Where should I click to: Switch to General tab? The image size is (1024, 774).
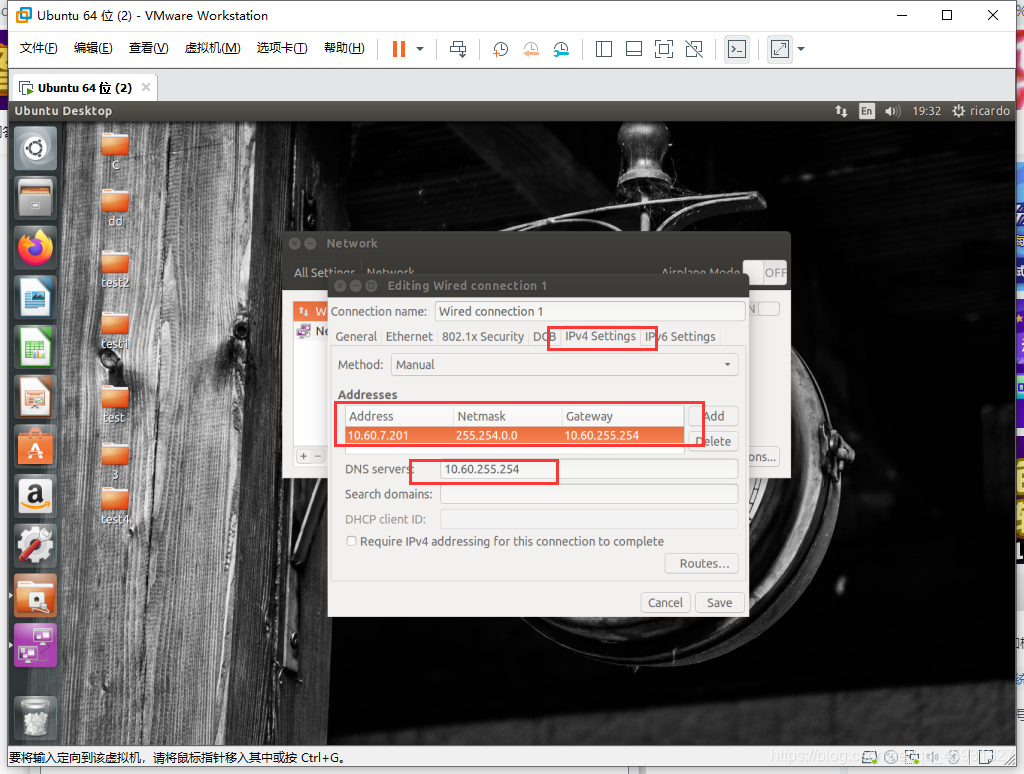pyautogui.click(x=356, y=336)
